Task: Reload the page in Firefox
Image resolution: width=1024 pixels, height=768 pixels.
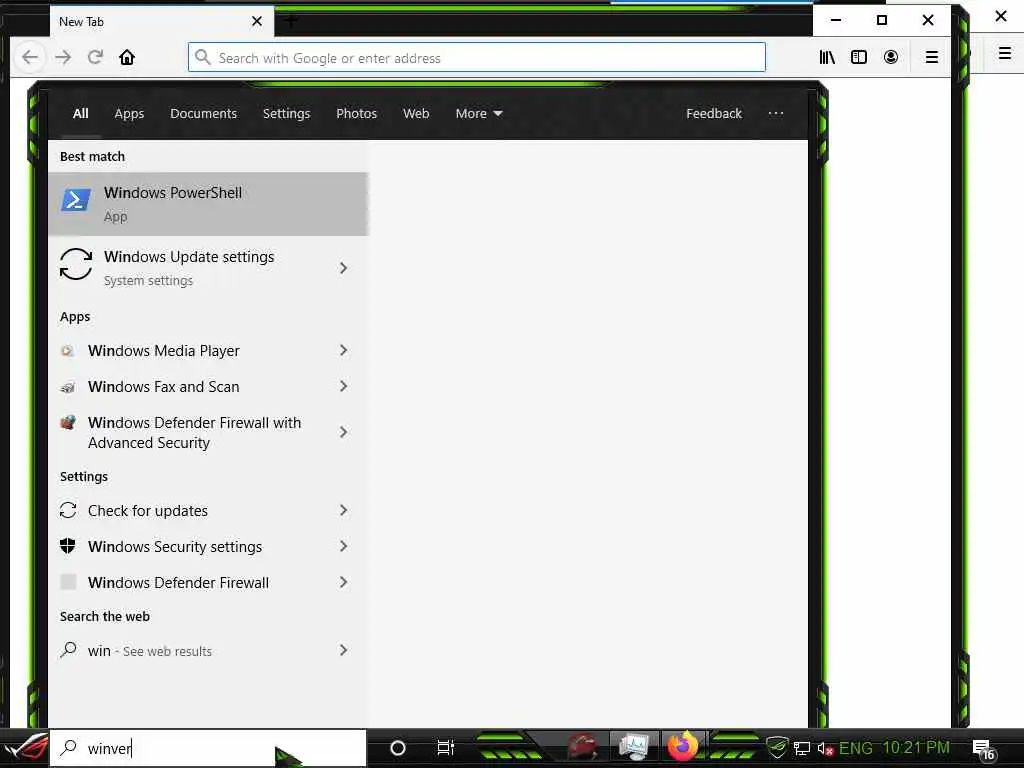Action: click(95, 57)
